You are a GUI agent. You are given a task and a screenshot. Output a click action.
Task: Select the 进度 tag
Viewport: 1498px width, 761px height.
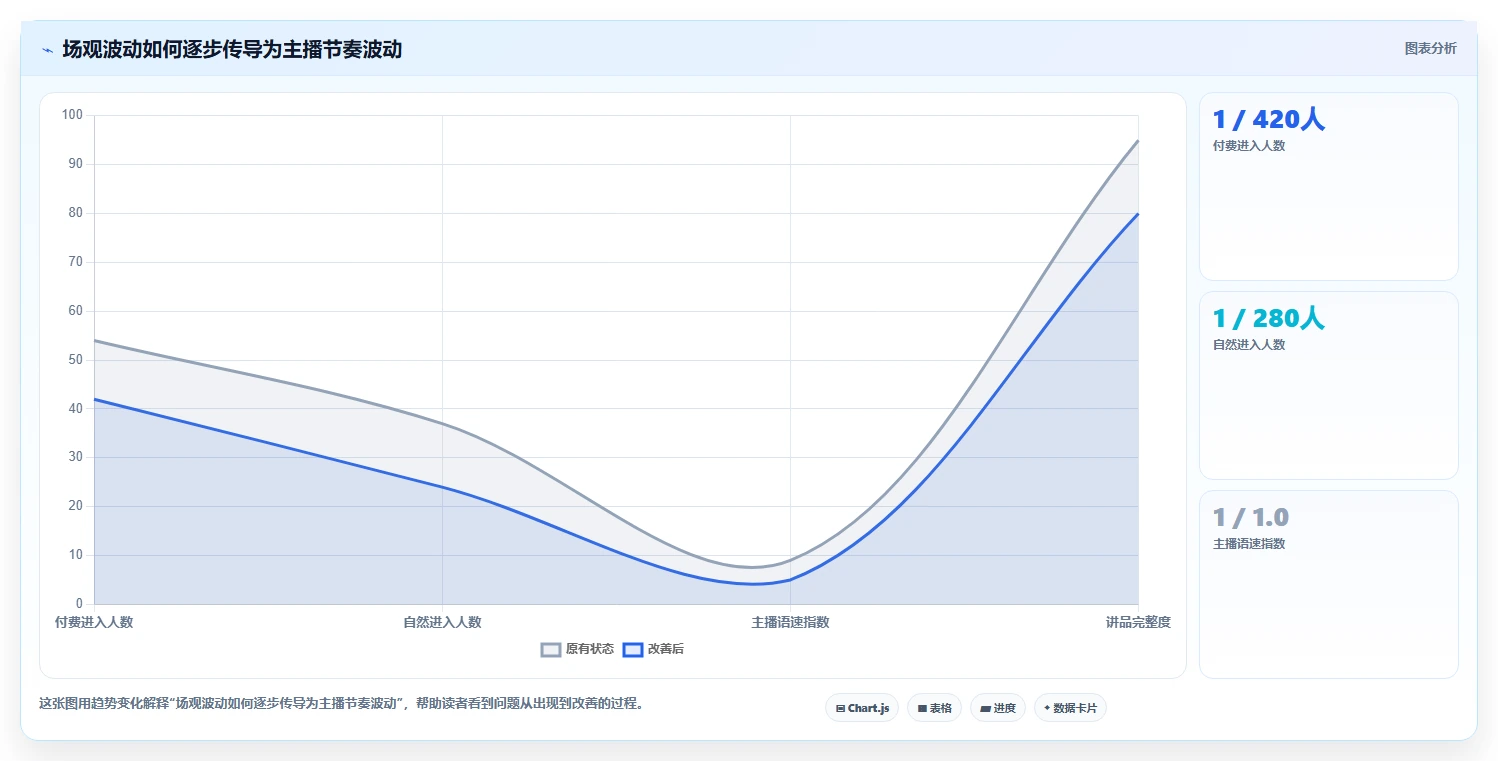point(998,708)
